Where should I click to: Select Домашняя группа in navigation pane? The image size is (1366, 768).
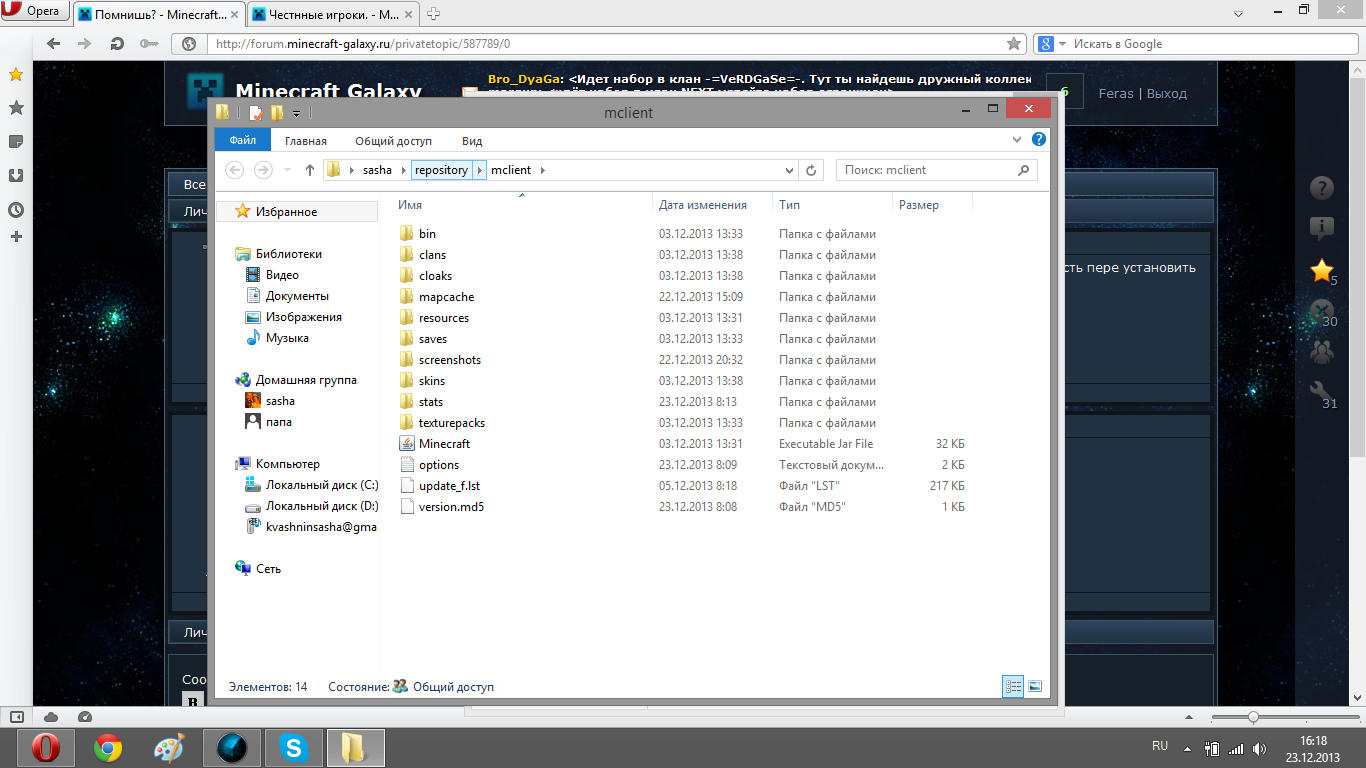[306, 380]
